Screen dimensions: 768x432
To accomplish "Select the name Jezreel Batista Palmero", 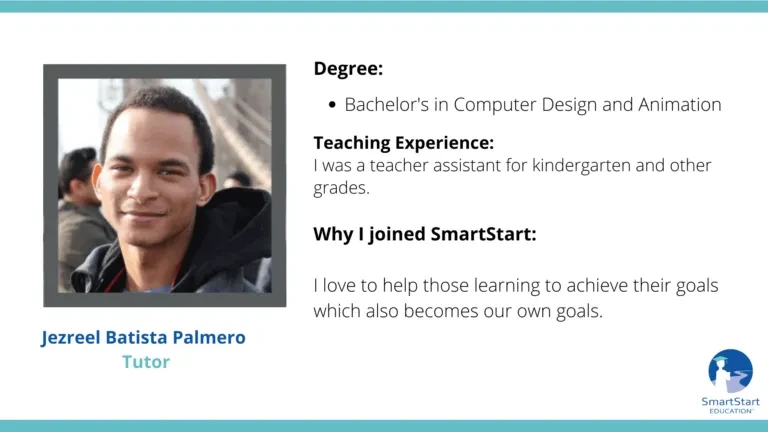I will click(143, 337).
